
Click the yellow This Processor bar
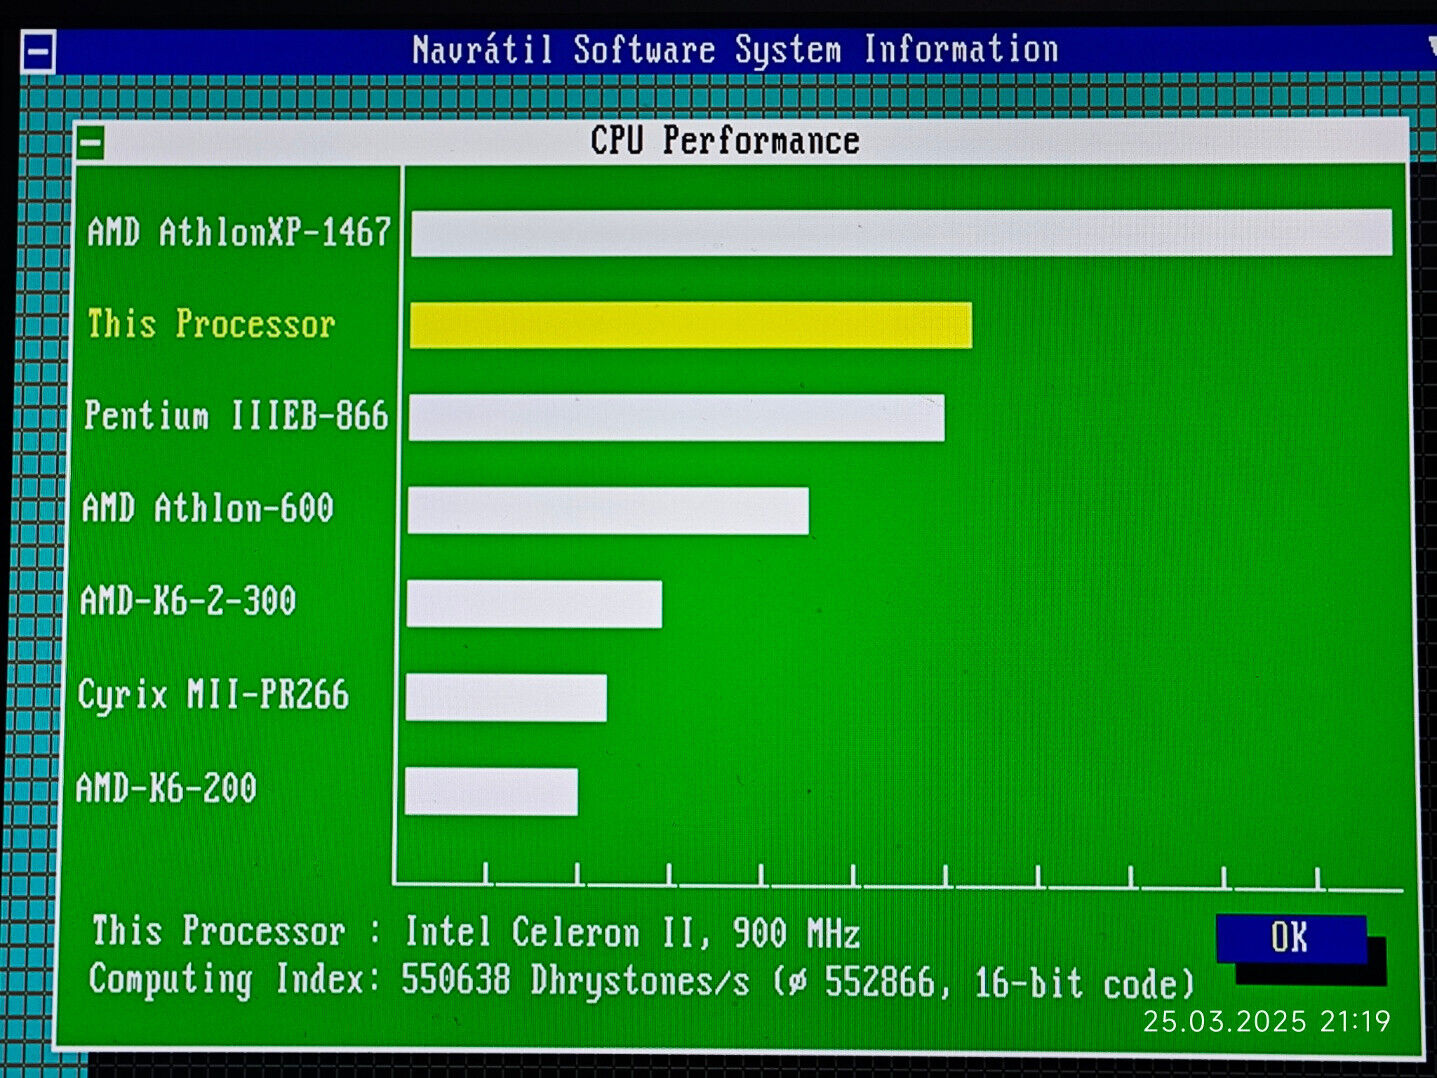click(691, 325)
